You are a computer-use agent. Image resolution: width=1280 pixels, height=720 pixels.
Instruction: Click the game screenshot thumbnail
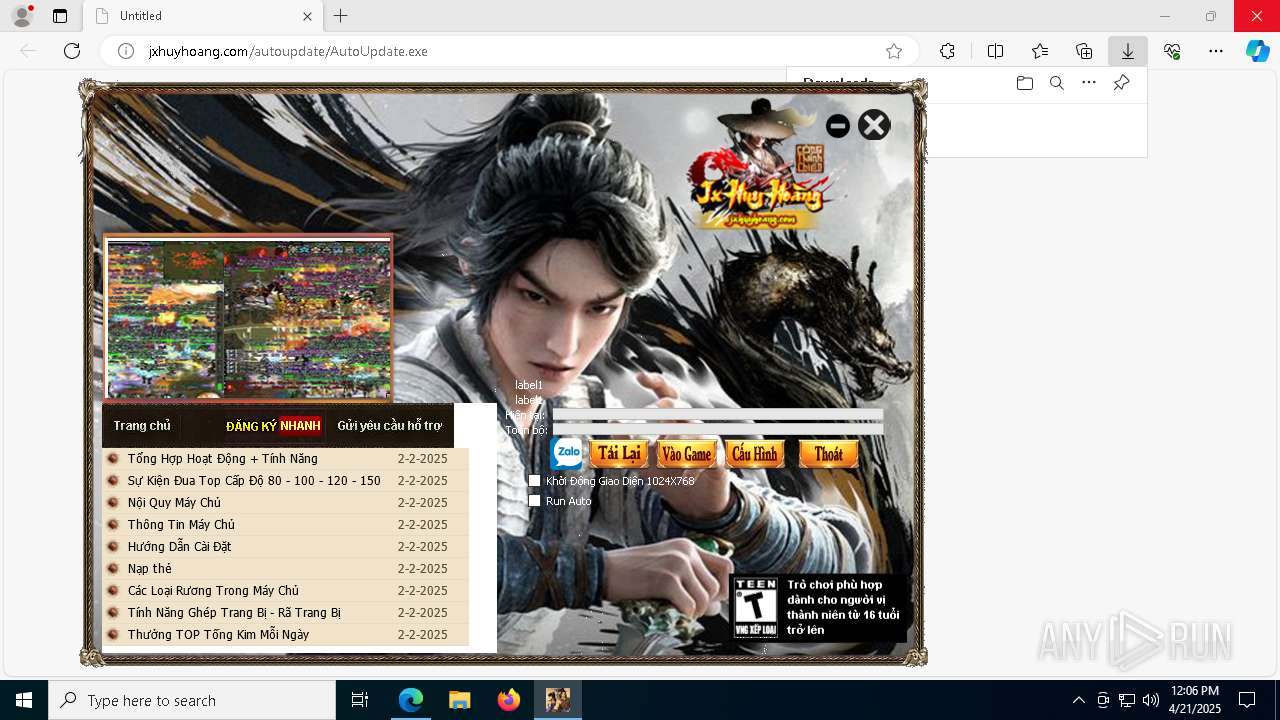point(248,318)
